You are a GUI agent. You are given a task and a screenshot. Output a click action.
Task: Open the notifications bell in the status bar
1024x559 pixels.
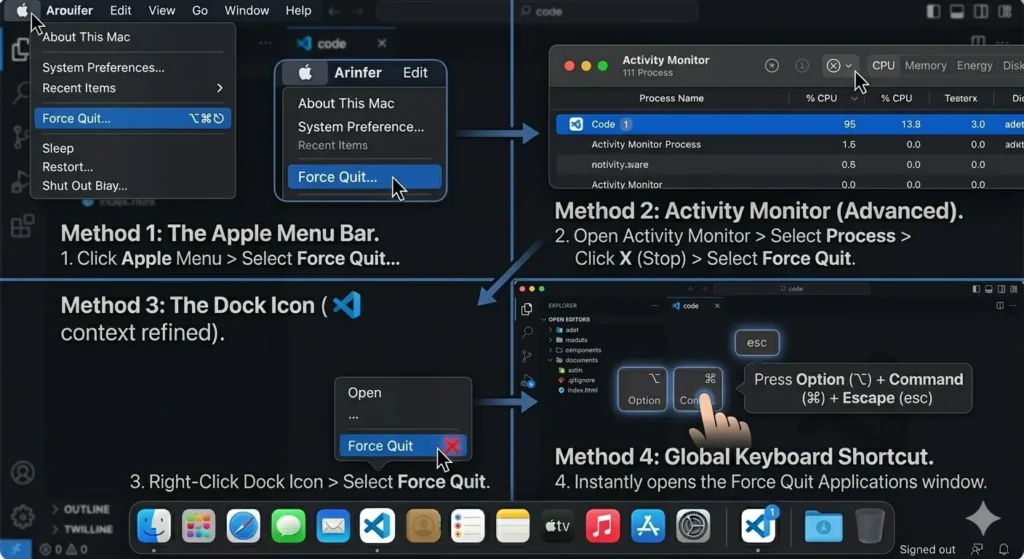(x=1004, y=550)
